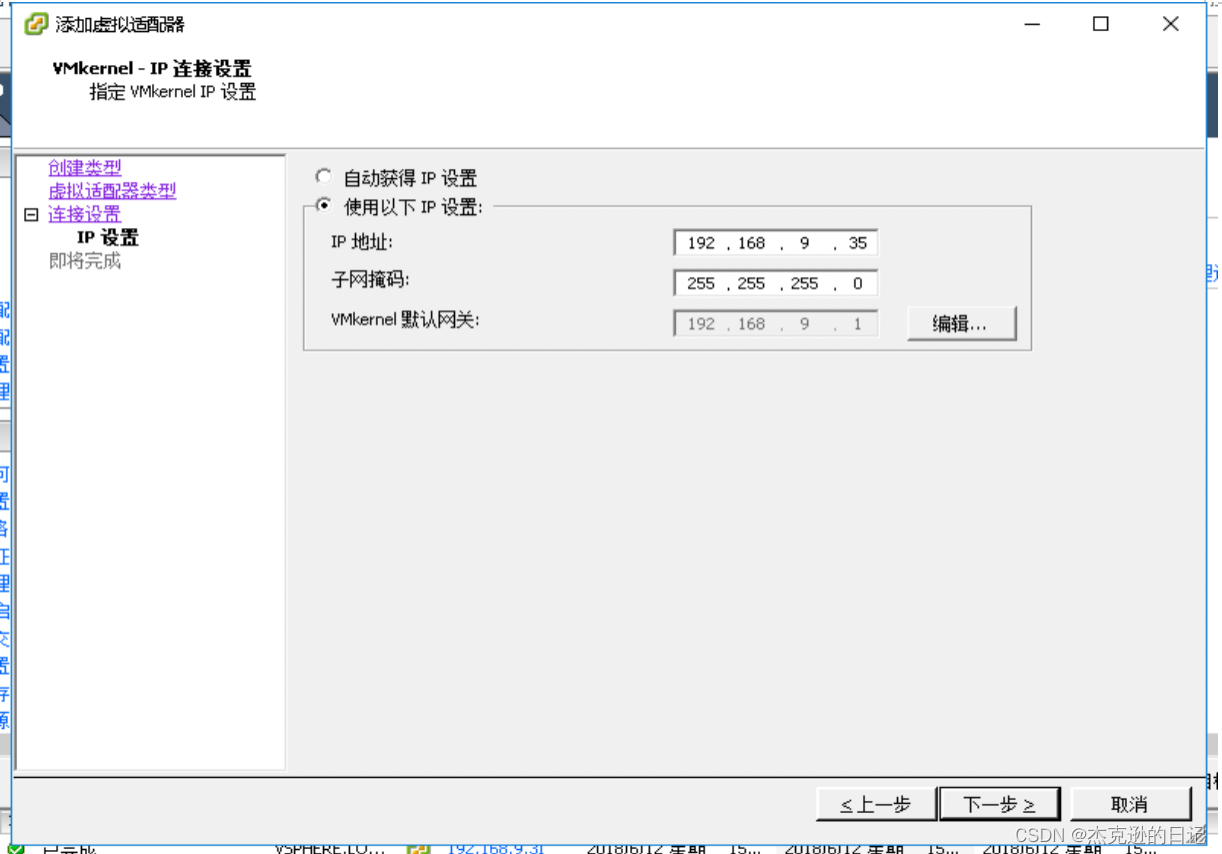This screenshot has height=854, width=1222.
Task: Click the vSphere icon in dialog title bar
Action: pyautogui.click(x=35, y=24)
